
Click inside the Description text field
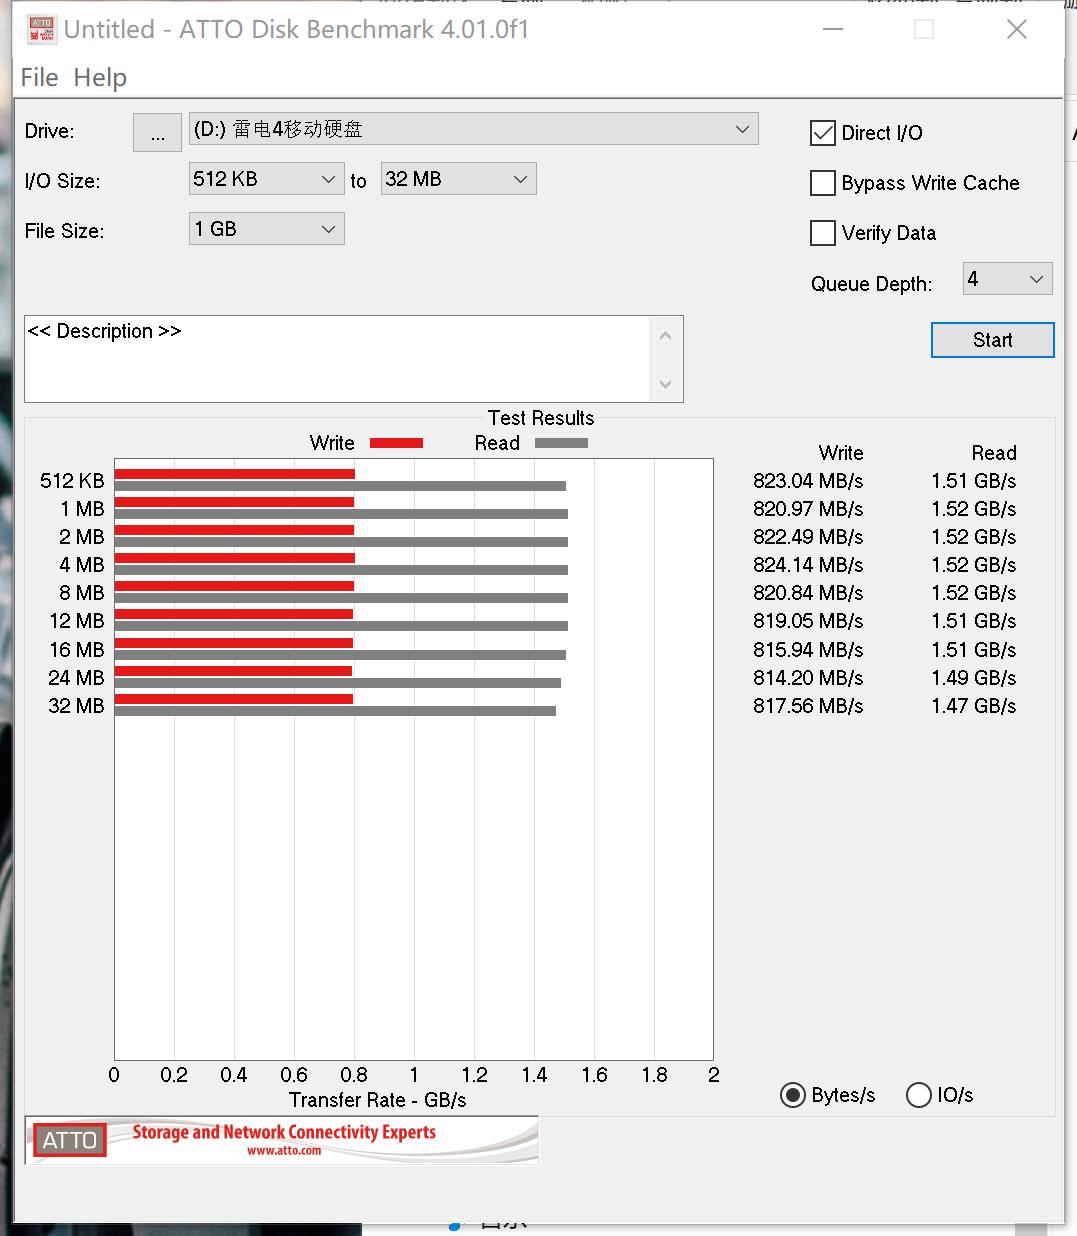tap(340, 358)
